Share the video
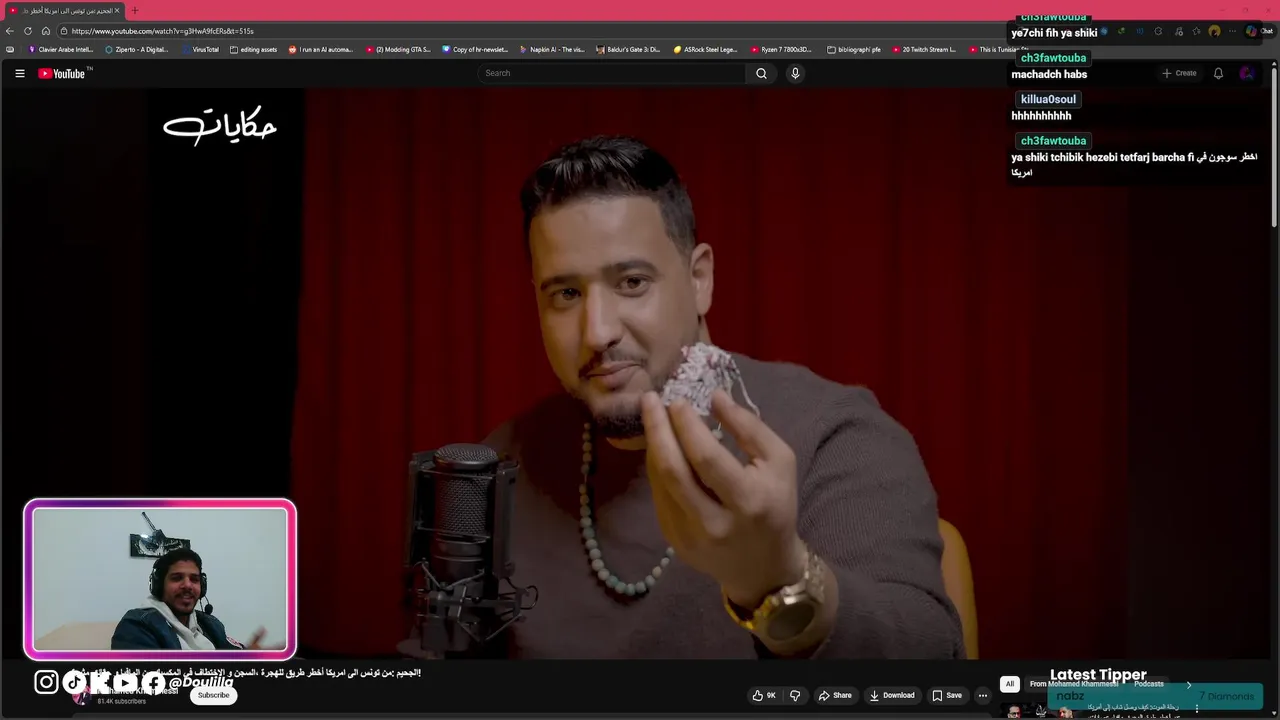The width and height of the screenshot is (1280, 720). [835, 695]
